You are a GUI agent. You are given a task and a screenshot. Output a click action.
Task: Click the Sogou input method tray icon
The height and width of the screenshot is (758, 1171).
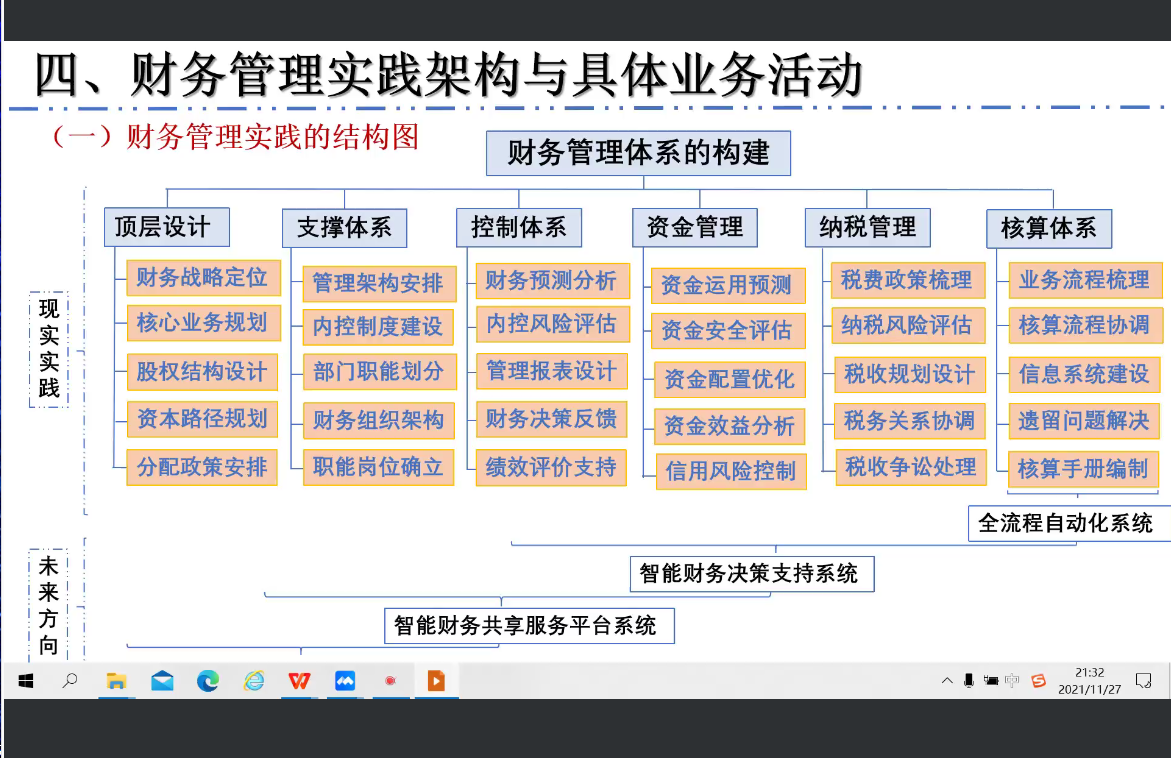(x=1038, y=681)
